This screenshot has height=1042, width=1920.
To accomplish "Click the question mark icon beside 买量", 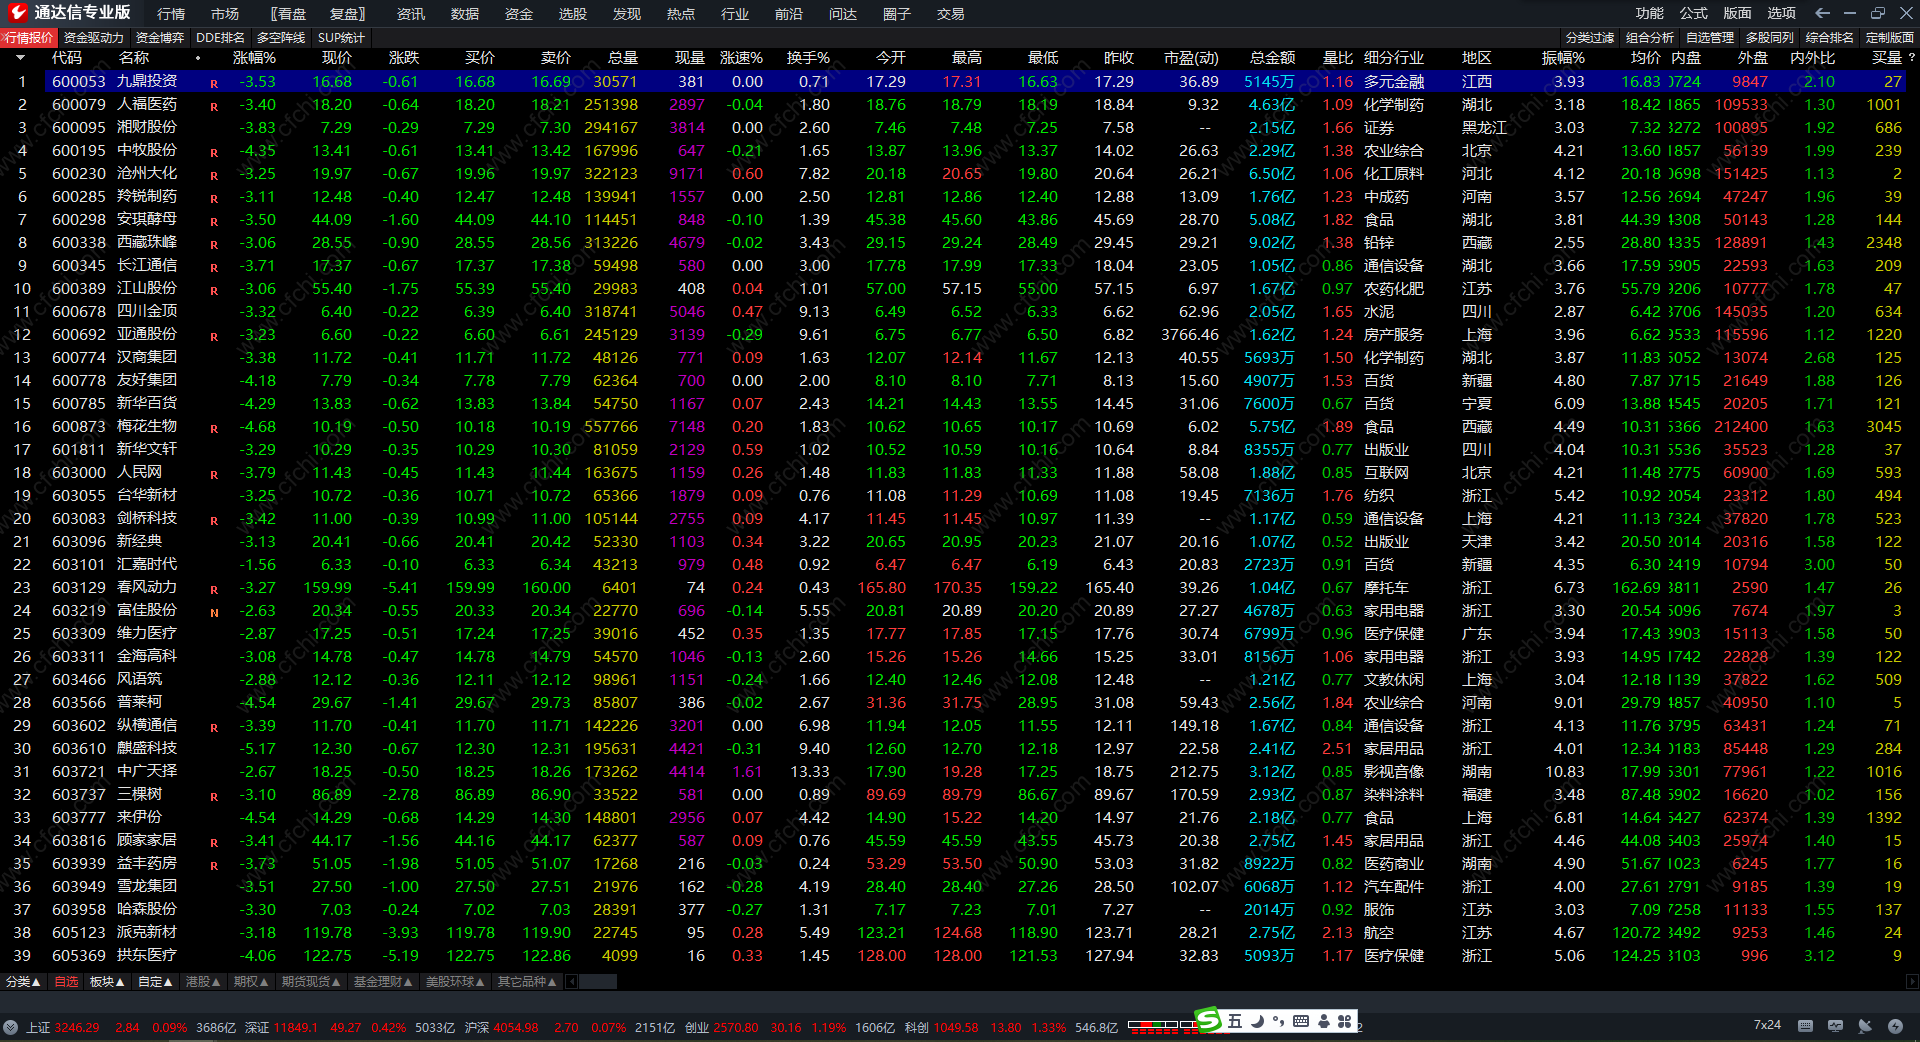I will [x=1911, y=58].
